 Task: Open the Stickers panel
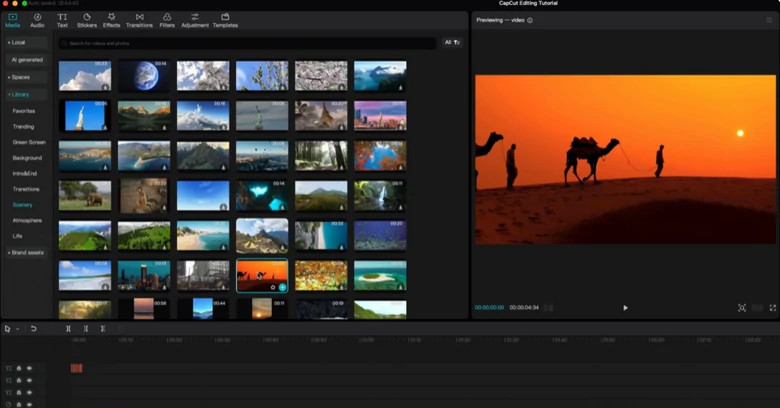(x=86, y=19)
